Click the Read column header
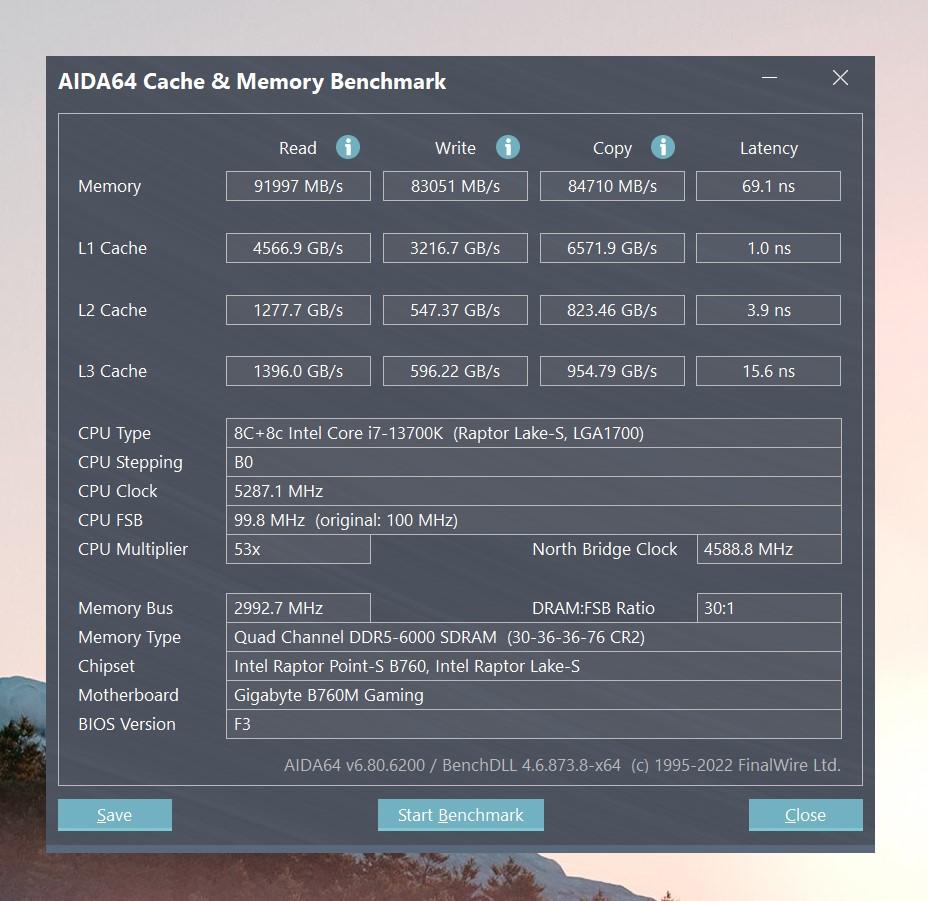 298,148
